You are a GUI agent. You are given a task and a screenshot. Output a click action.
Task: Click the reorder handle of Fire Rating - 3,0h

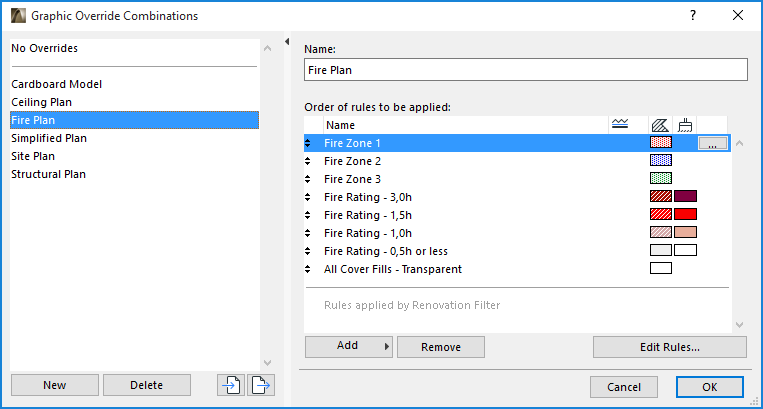[x=308, y=197]
